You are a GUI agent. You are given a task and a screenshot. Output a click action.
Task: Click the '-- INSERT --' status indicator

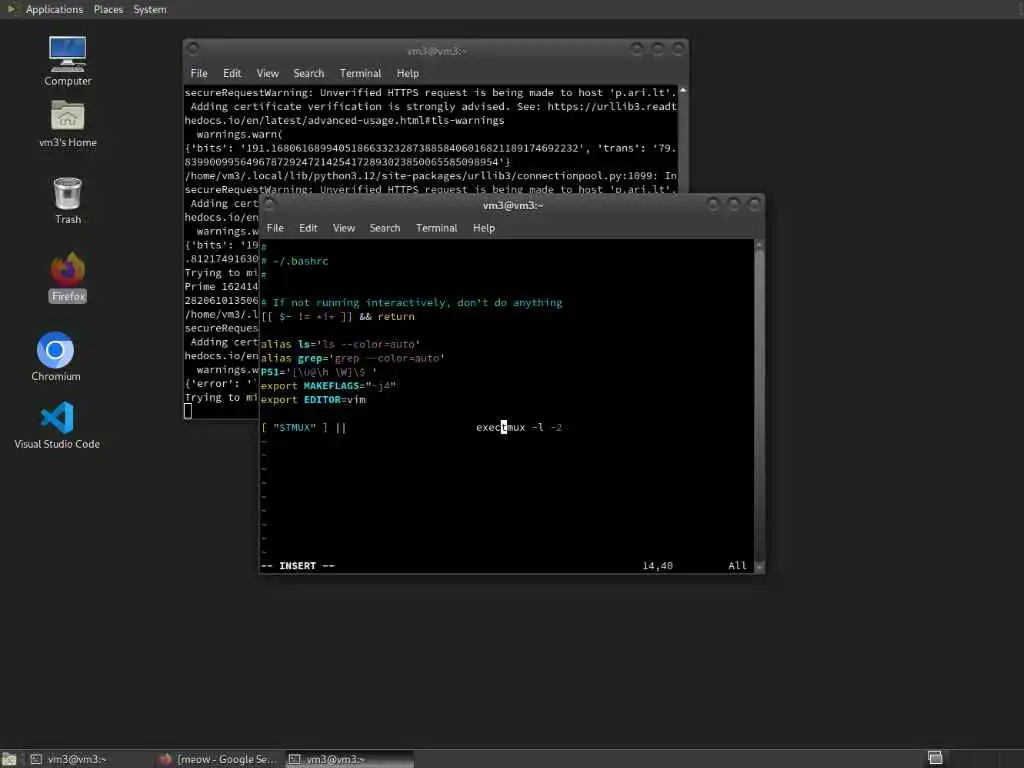coord(298,566)
